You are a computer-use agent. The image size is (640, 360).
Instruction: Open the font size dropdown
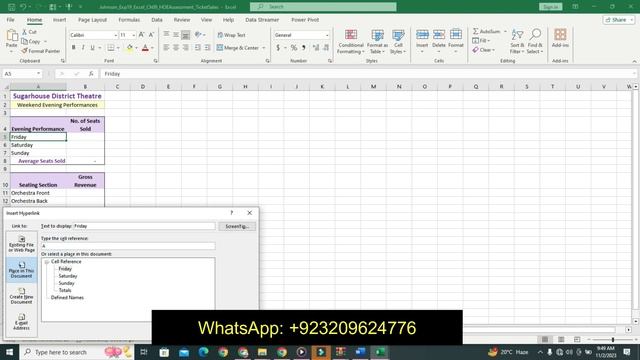tap(133, 36)
